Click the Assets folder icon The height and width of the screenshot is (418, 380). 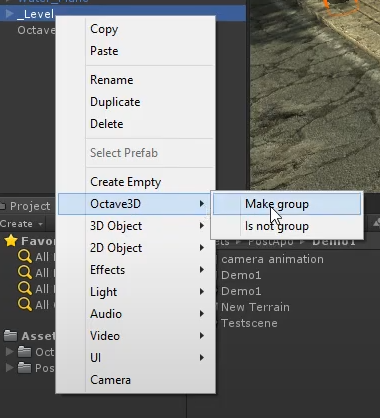pyautogui.click(x=10, y=336)
